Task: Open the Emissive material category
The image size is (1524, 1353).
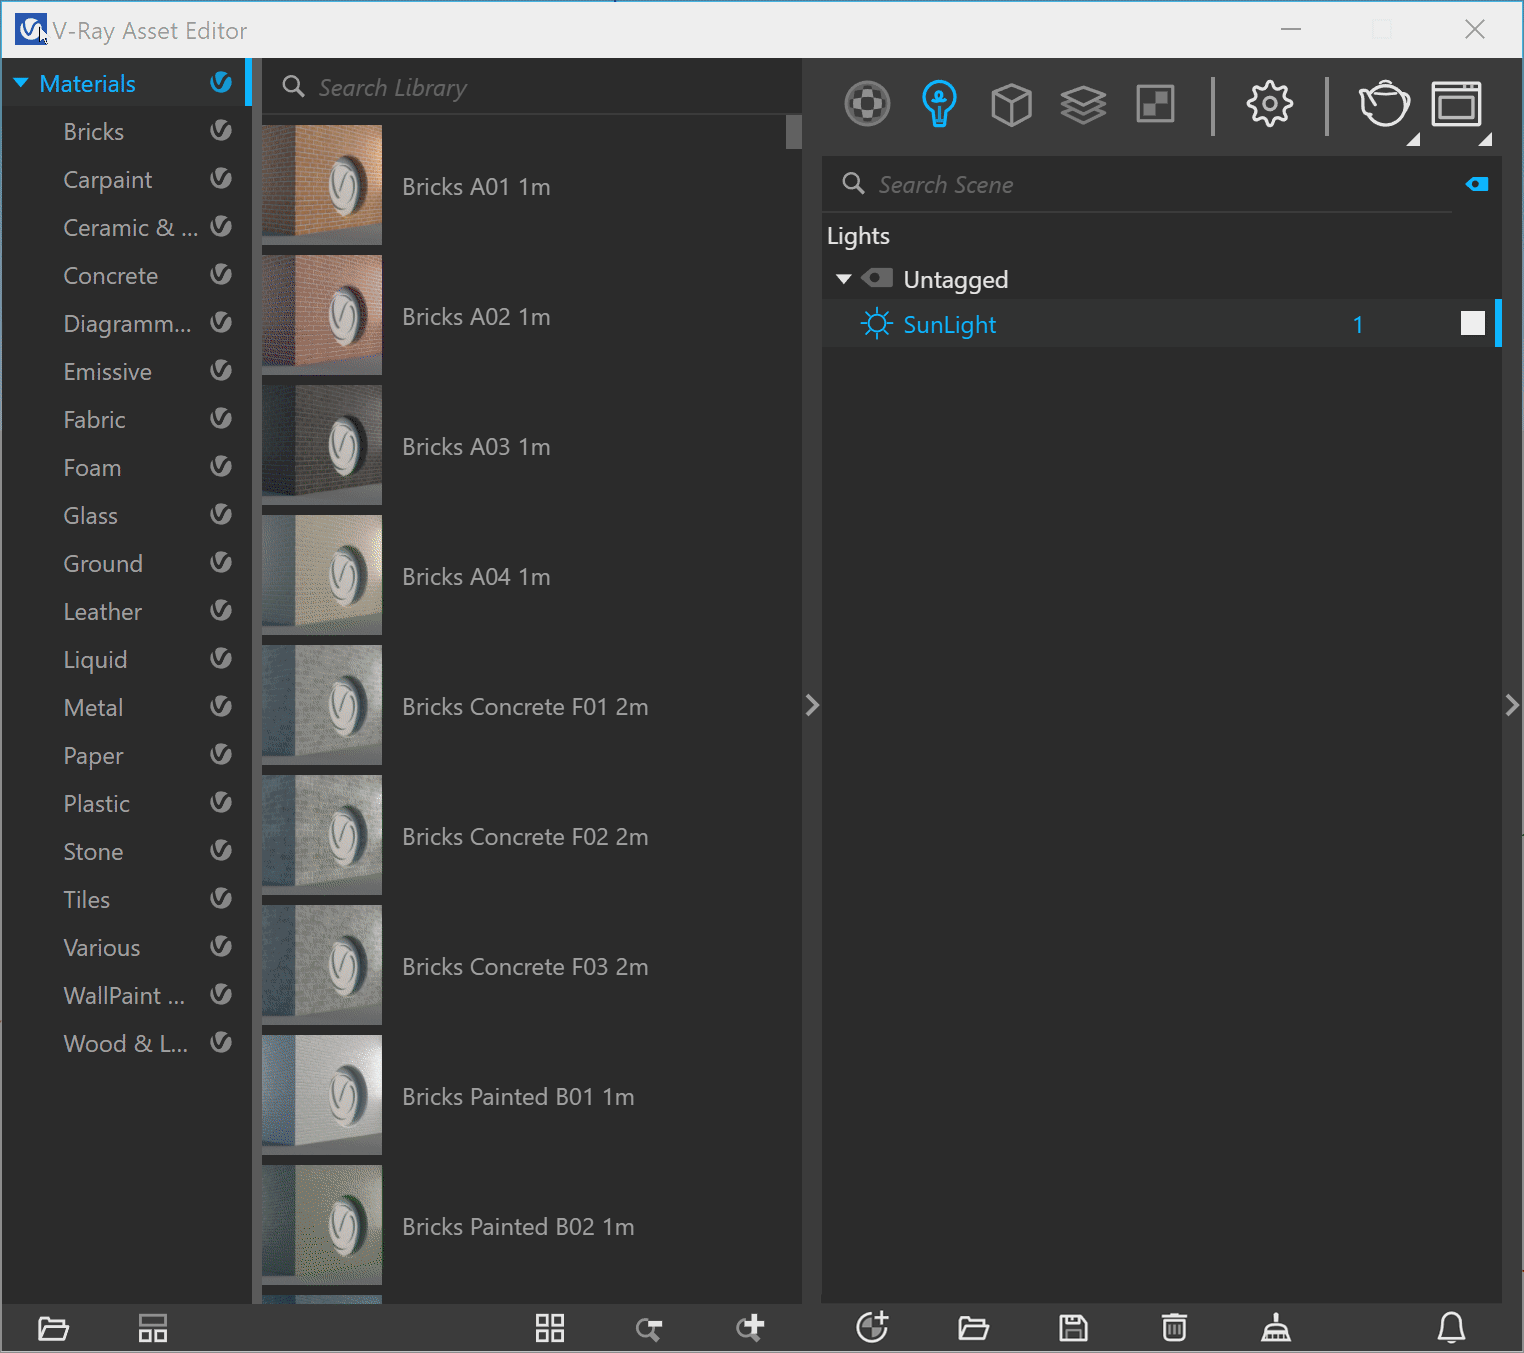Action: 107,372
